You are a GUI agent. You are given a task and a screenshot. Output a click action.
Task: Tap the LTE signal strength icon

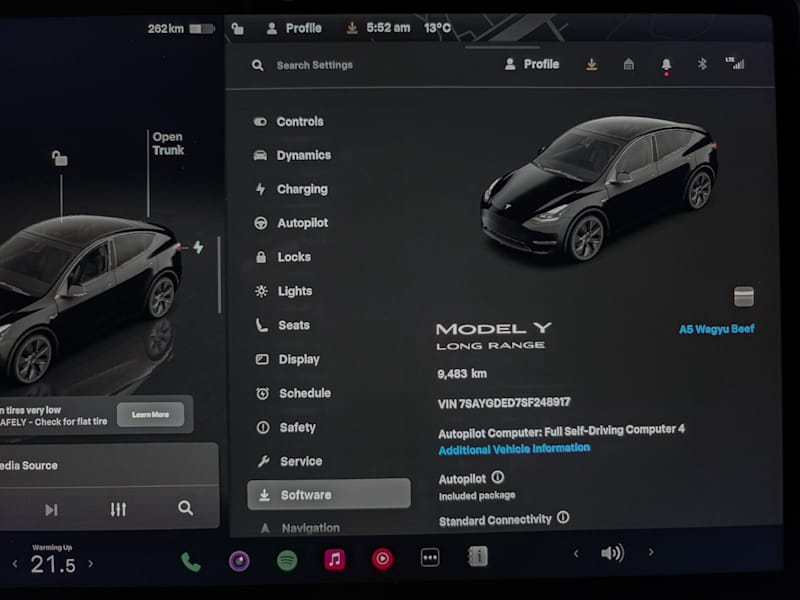735,63
